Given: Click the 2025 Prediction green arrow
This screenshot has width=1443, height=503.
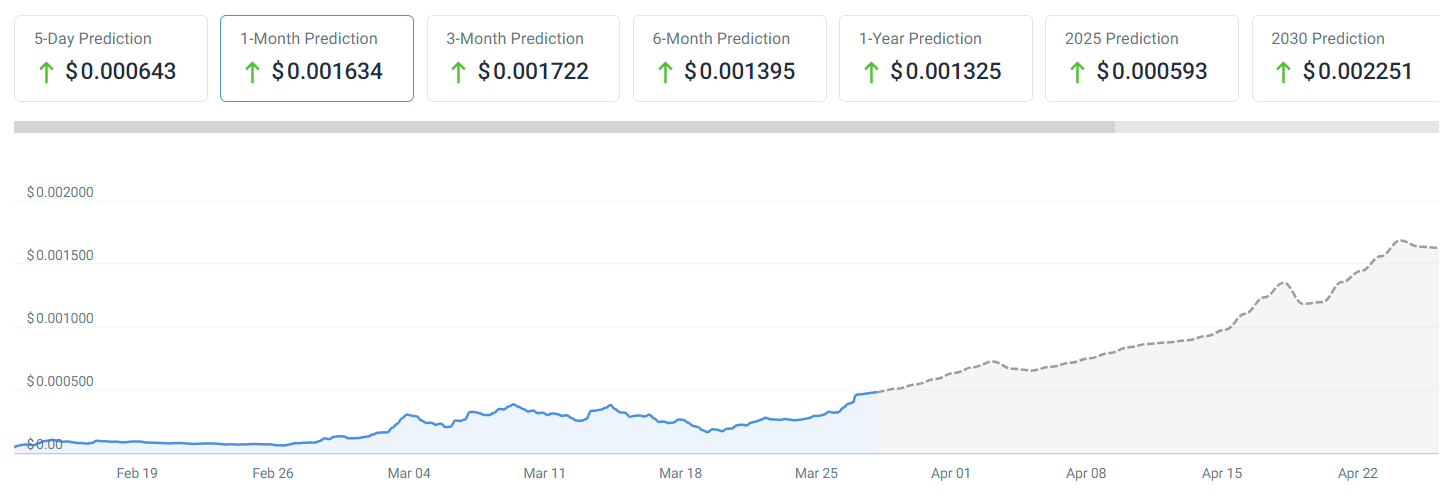Looking at the screenshot, I should pos(1077,72).
